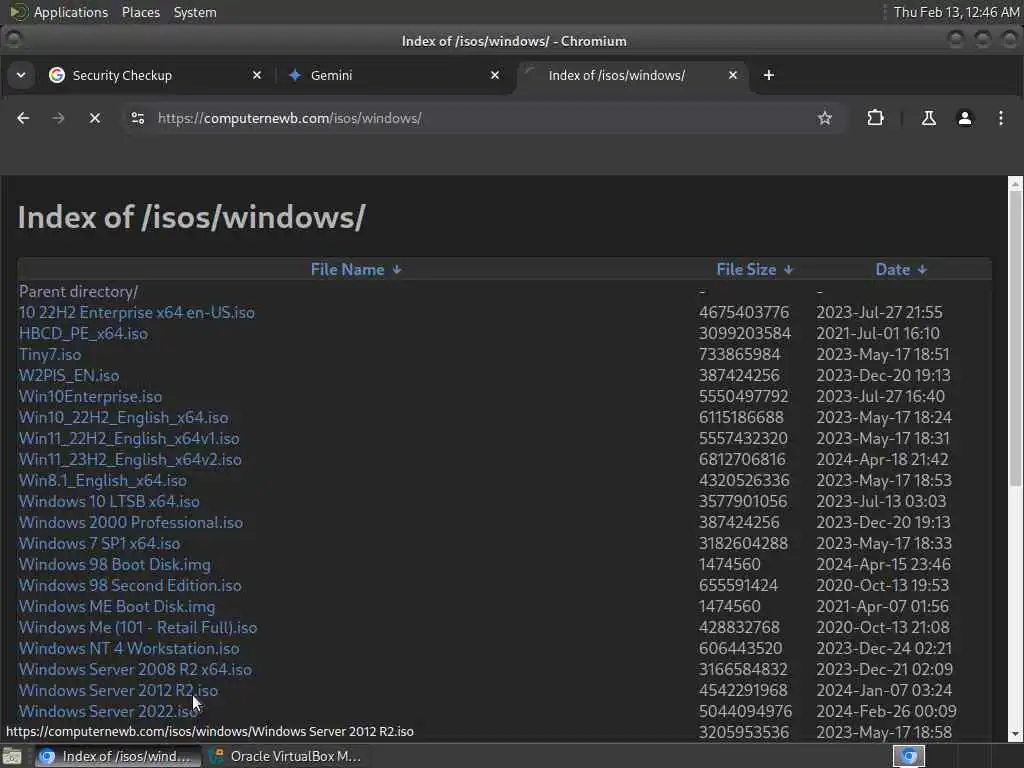Open the Windows Server 2012 R2.iso link
1024x768 pixels.
(x=118, y=690)
